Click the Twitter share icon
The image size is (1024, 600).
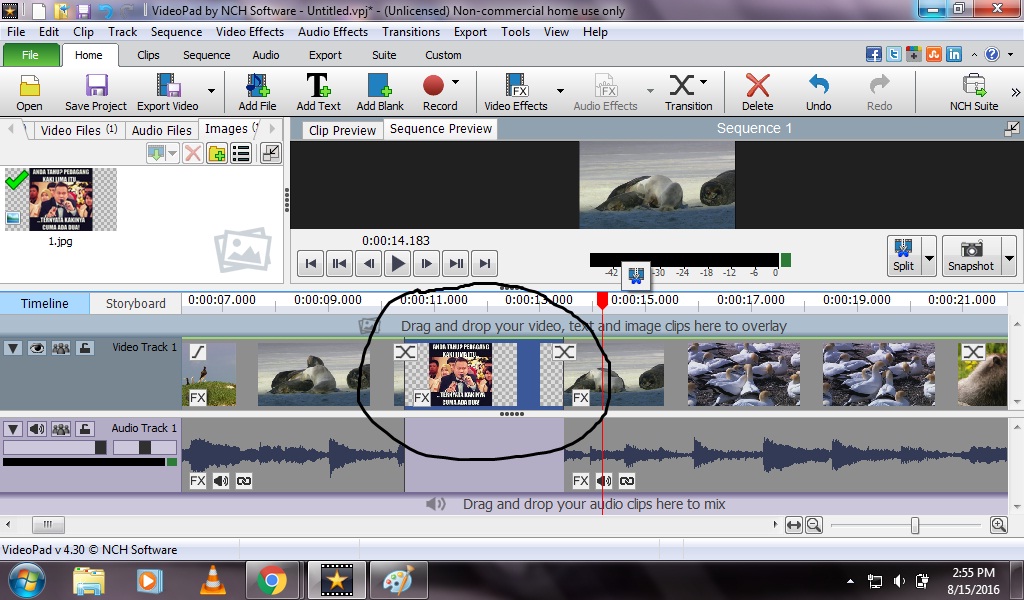[893, 54]
